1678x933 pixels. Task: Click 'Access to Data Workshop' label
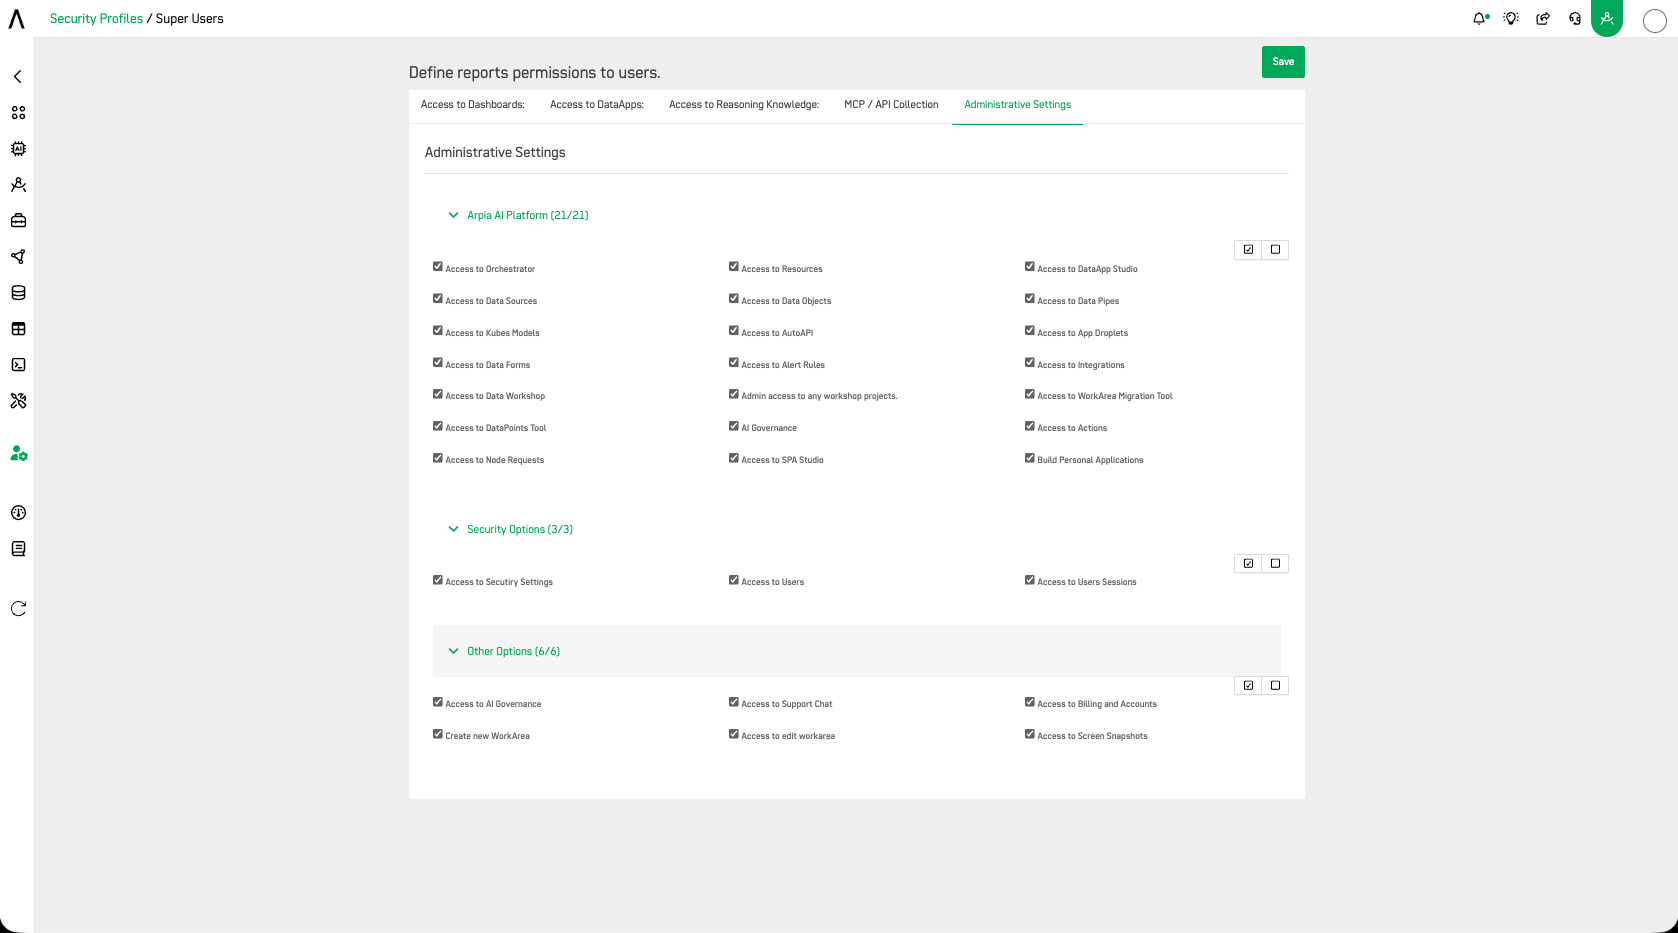495,397
